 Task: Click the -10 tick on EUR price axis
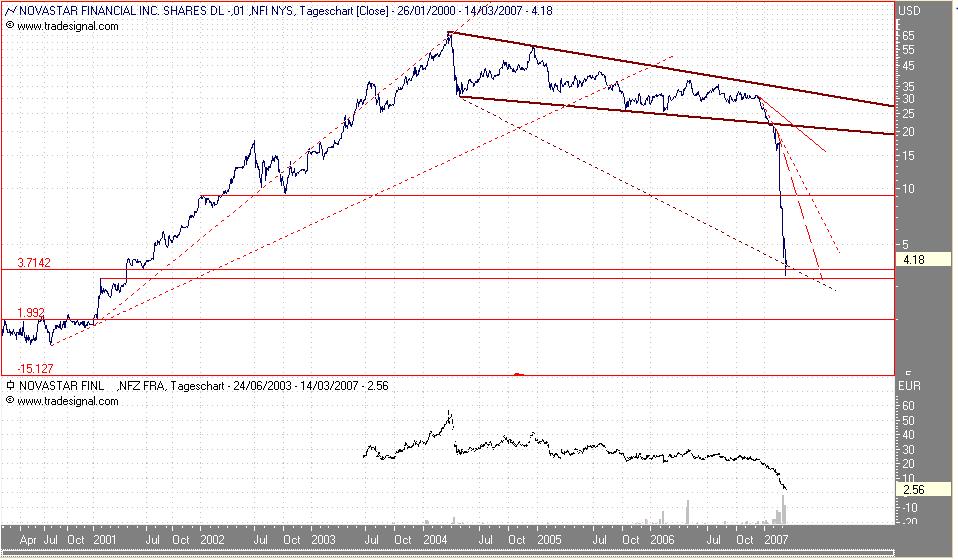[x=909, y=507]
